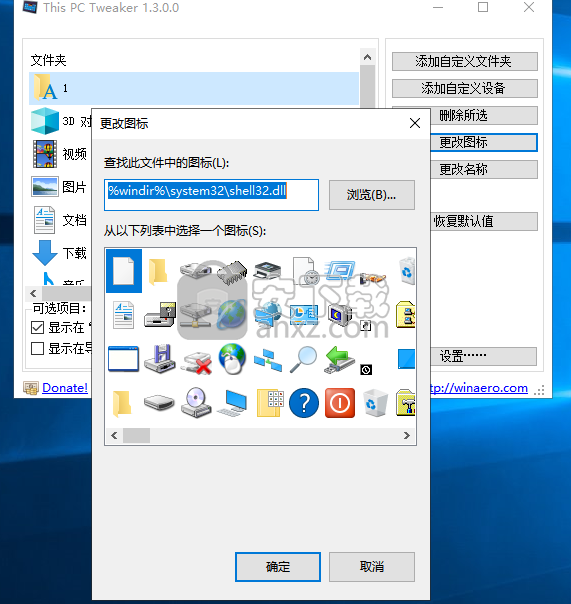Select the 3D objects folder item

click(61, 121)
